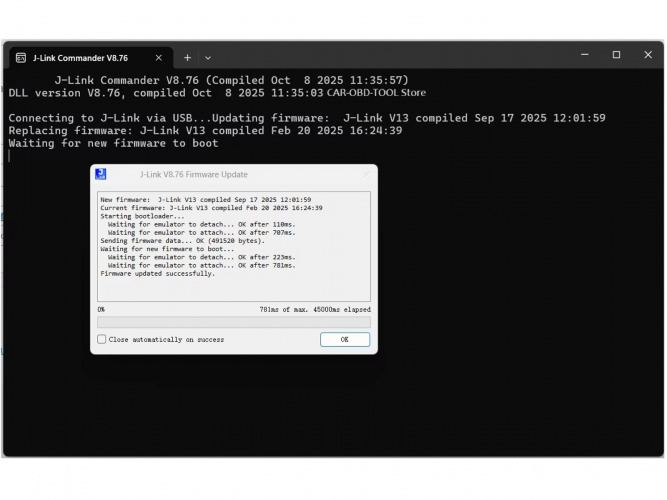
Task: Click the 'Current firmware:' log line
Action: point(211,208)
